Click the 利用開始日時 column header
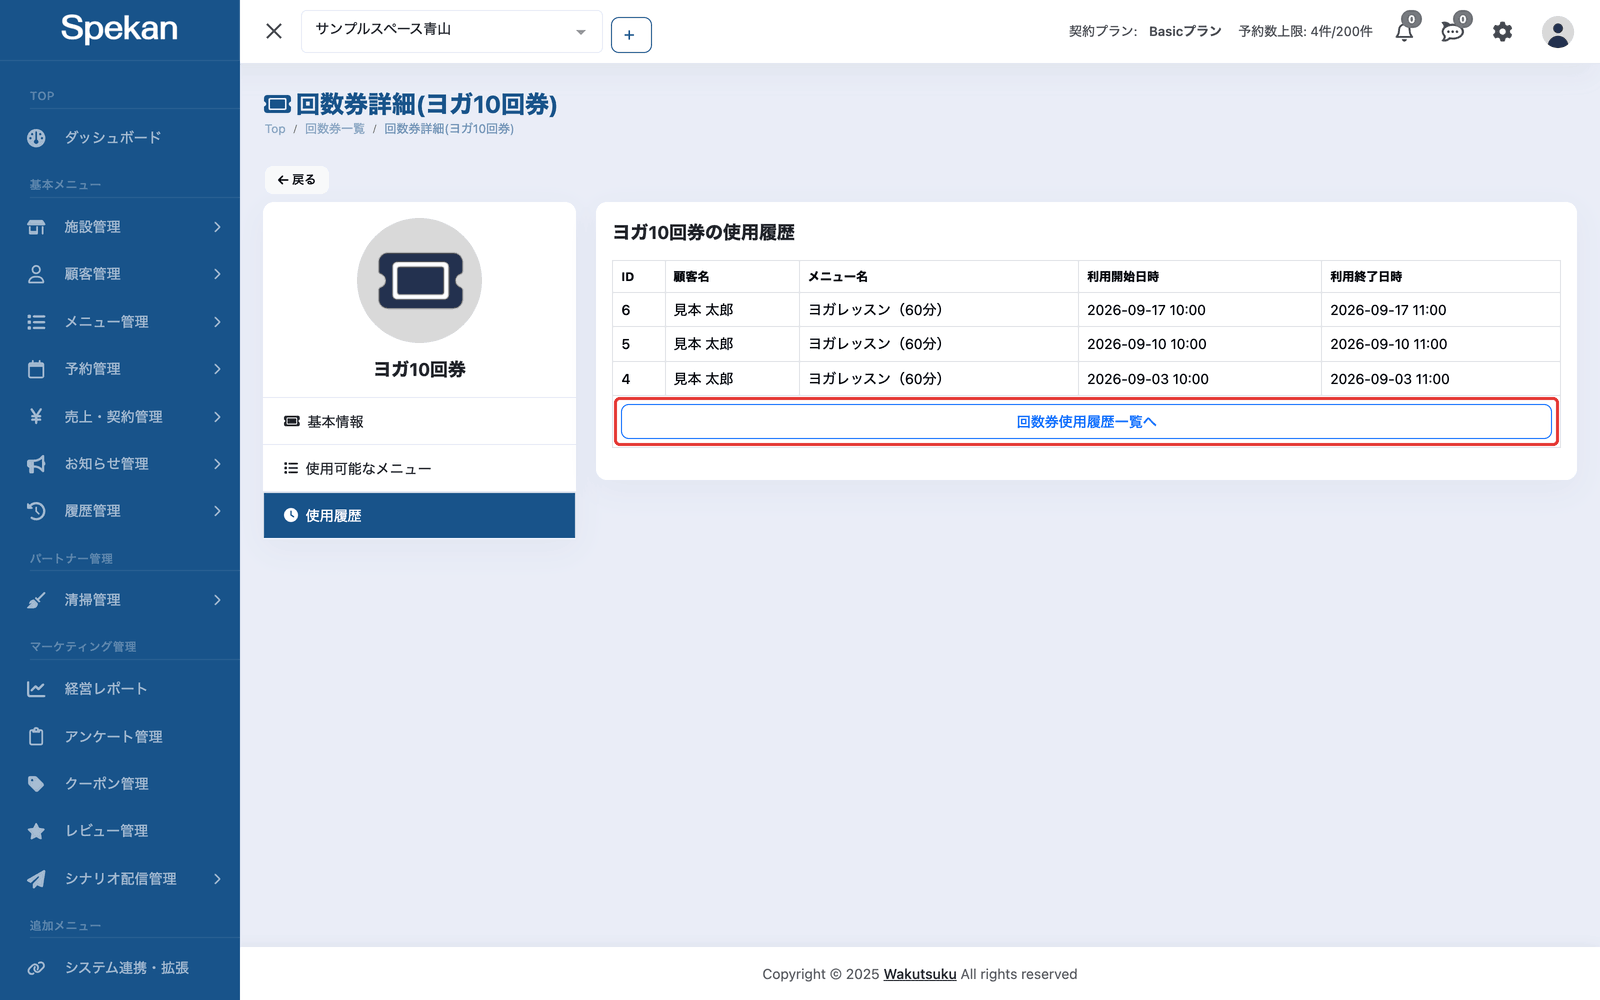The width and height of the screenshot is (1600, 1000). click(1199, 277)
